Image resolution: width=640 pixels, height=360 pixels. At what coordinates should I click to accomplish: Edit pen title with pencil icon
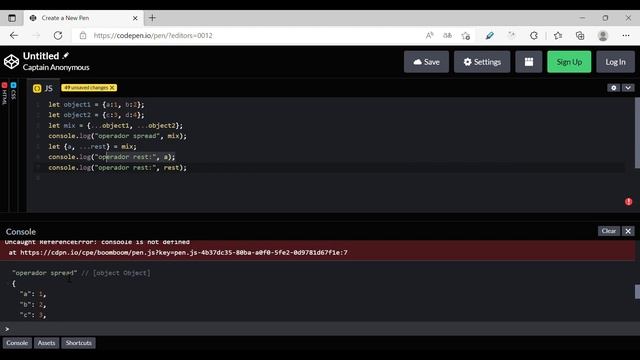[x=66, y=56]
